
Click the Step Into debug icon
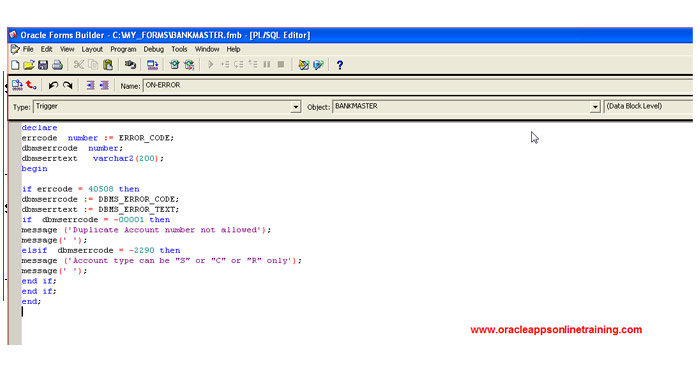click(x=225, y=65)
